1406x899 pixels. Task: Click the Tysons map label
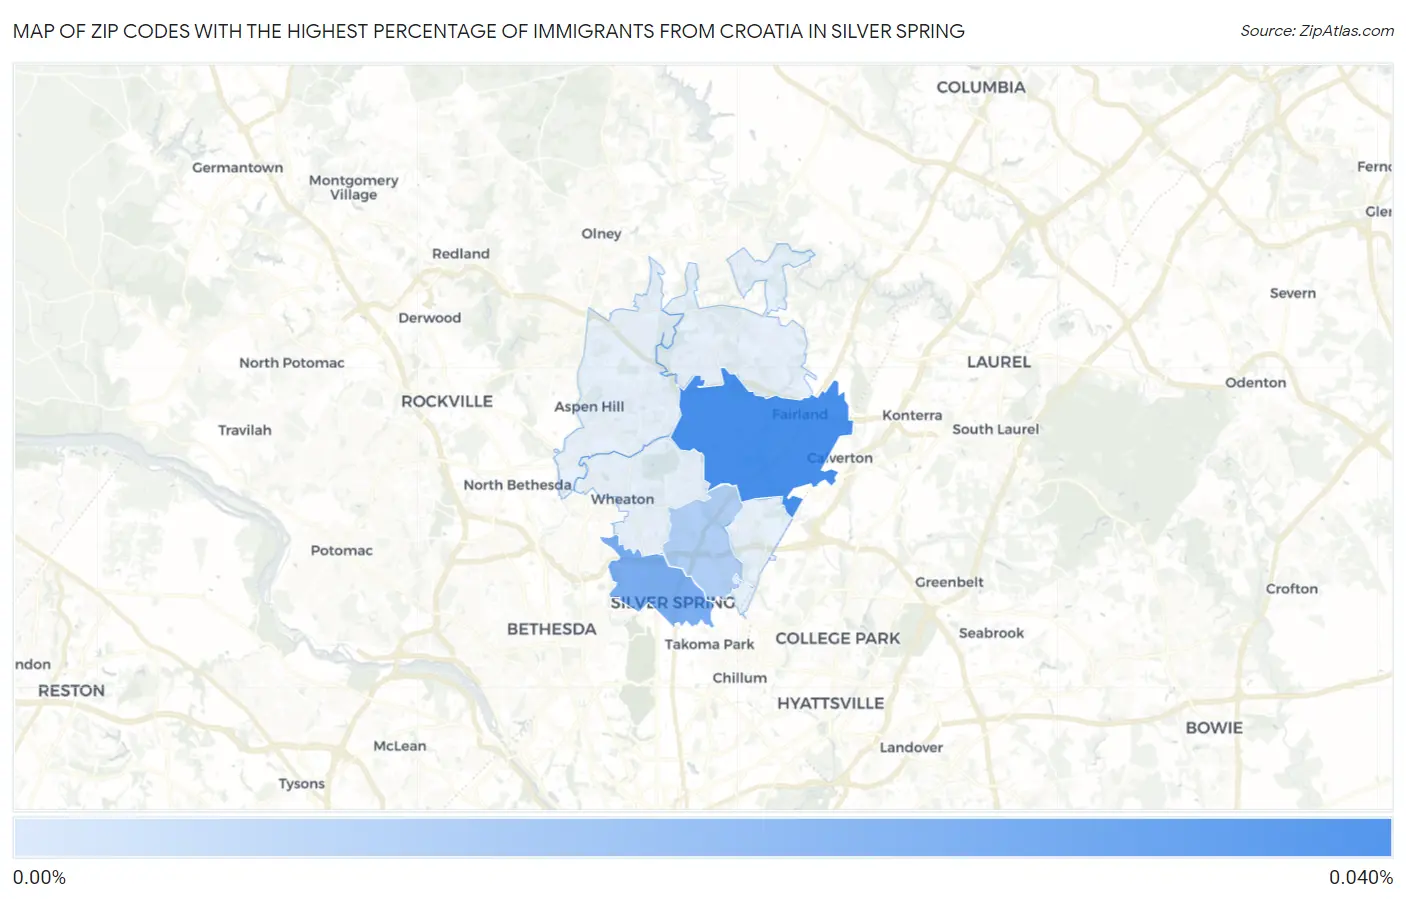pyautogui.click(x=302, y=784)
